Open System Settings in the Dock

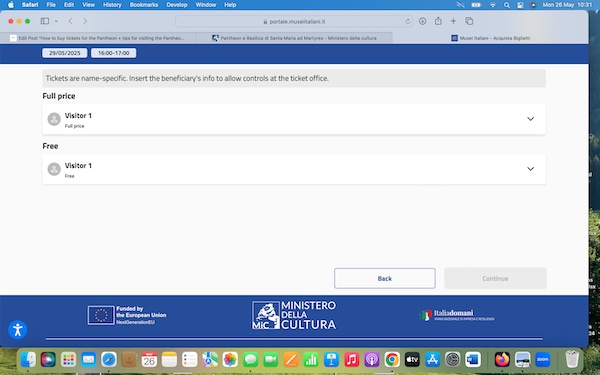(x=453, y=360)
